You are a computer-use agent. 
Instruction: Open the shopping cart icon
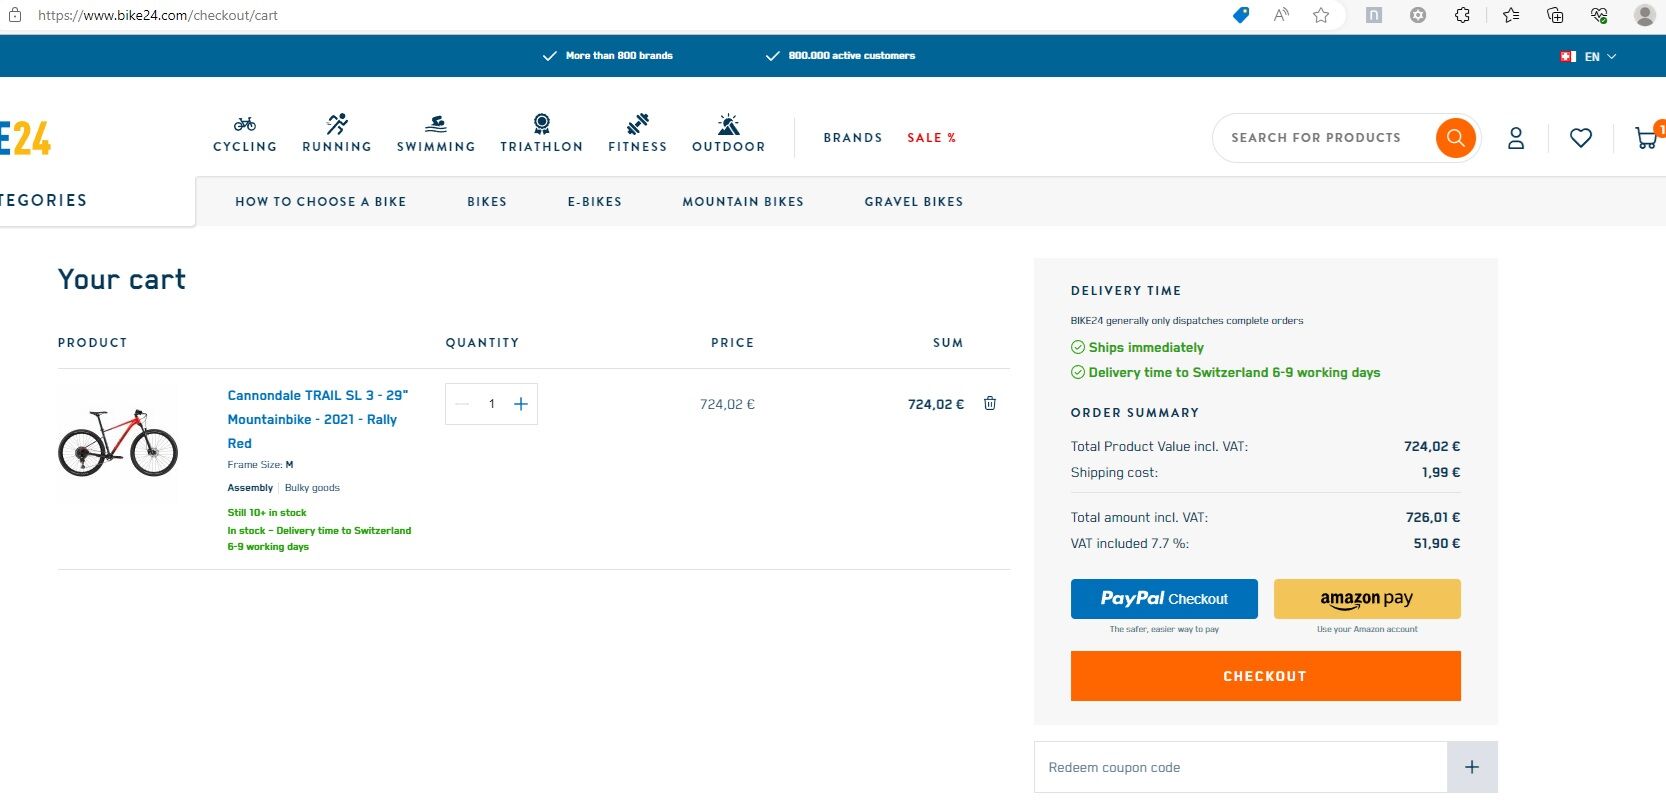(x=1646, y=138)
